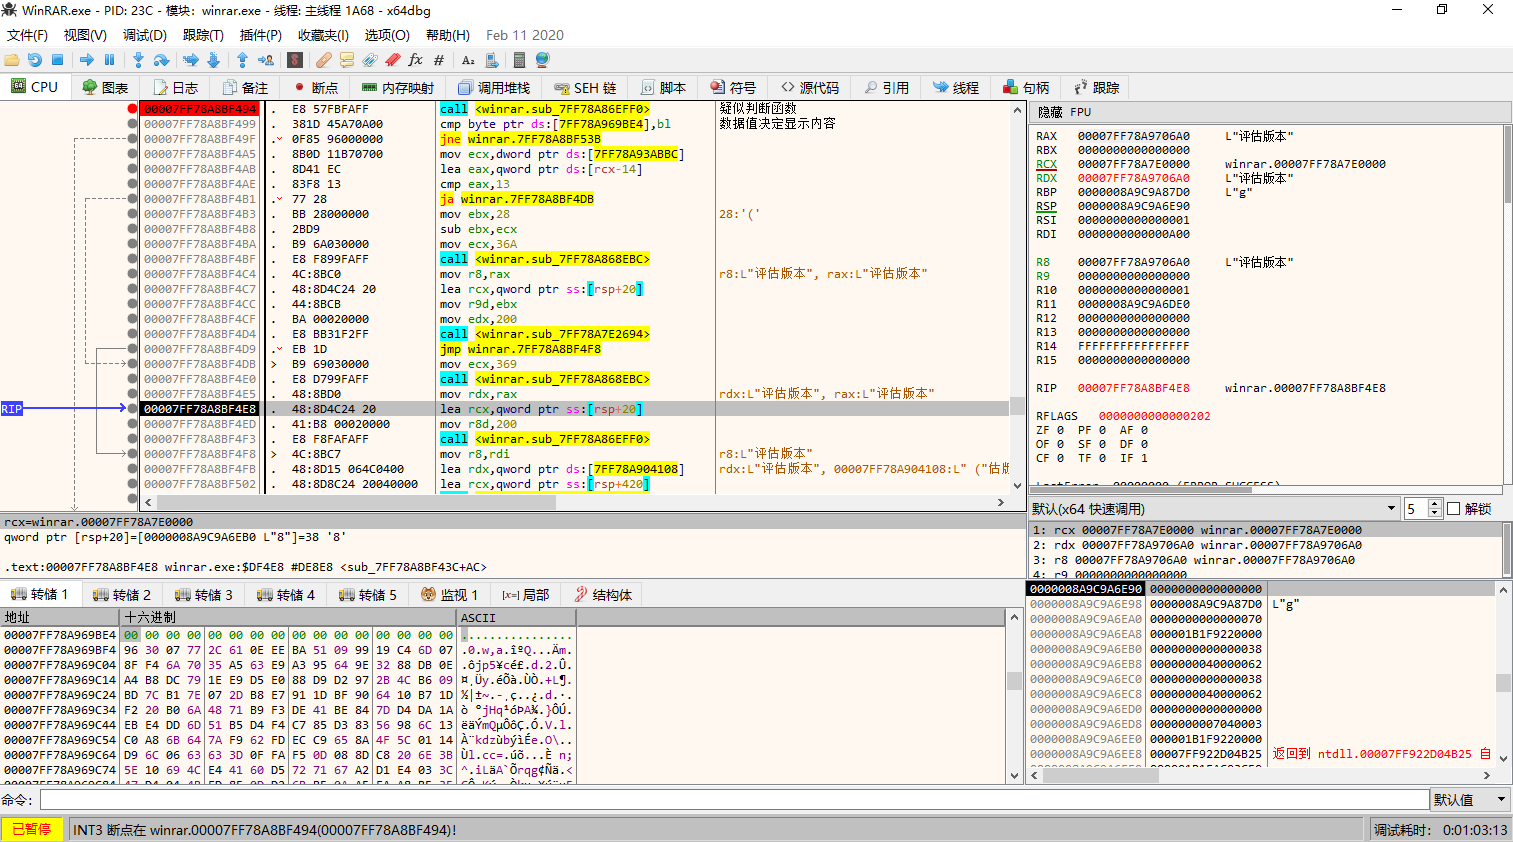Image resolution: width=1513 pixels, height=842 pixels.
Task: Switch to the SEH 链 tab
Action: [586, 88]
